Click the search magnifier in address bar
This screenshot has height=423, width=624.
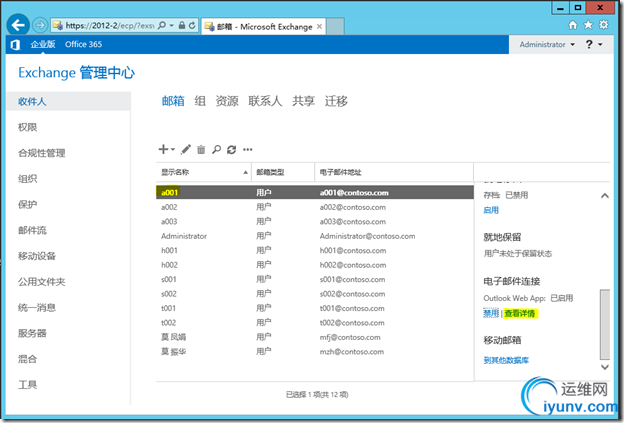point(162,25)
